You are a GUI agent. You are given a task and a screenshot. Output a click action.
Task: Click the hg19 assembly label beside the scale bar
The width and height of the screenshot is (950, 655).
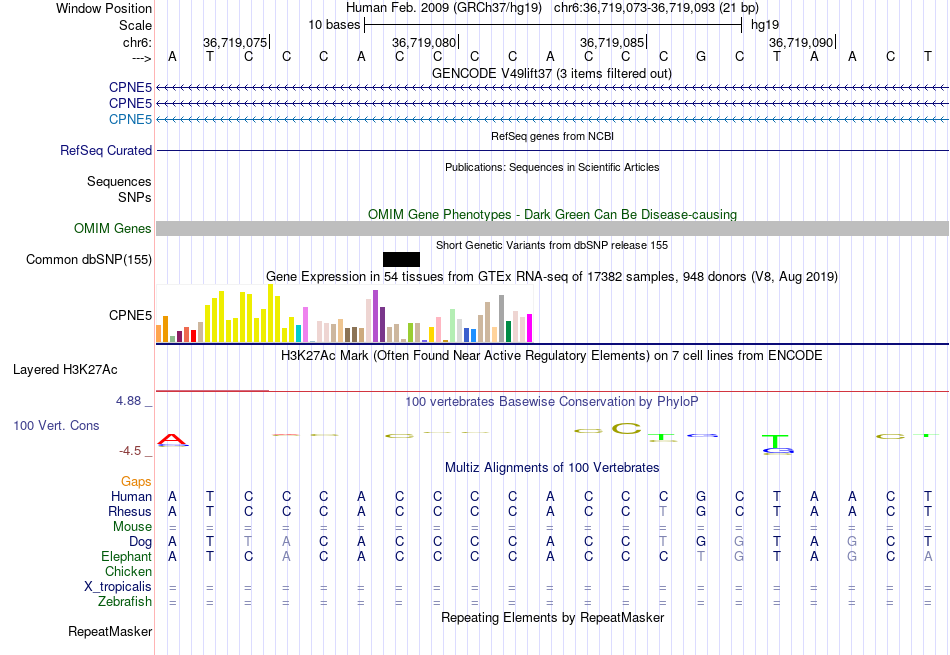coord(765,25)
